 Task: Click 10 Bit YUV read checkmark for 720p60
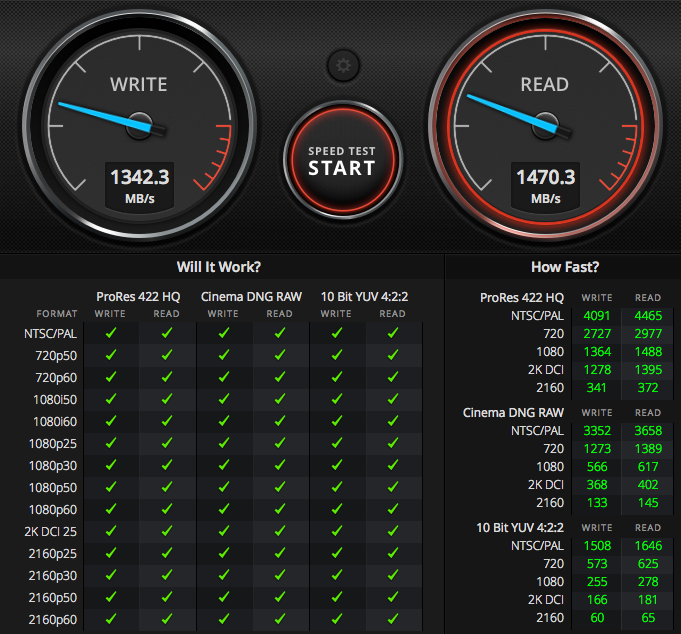pyautogui.click(x=393, y=376)
